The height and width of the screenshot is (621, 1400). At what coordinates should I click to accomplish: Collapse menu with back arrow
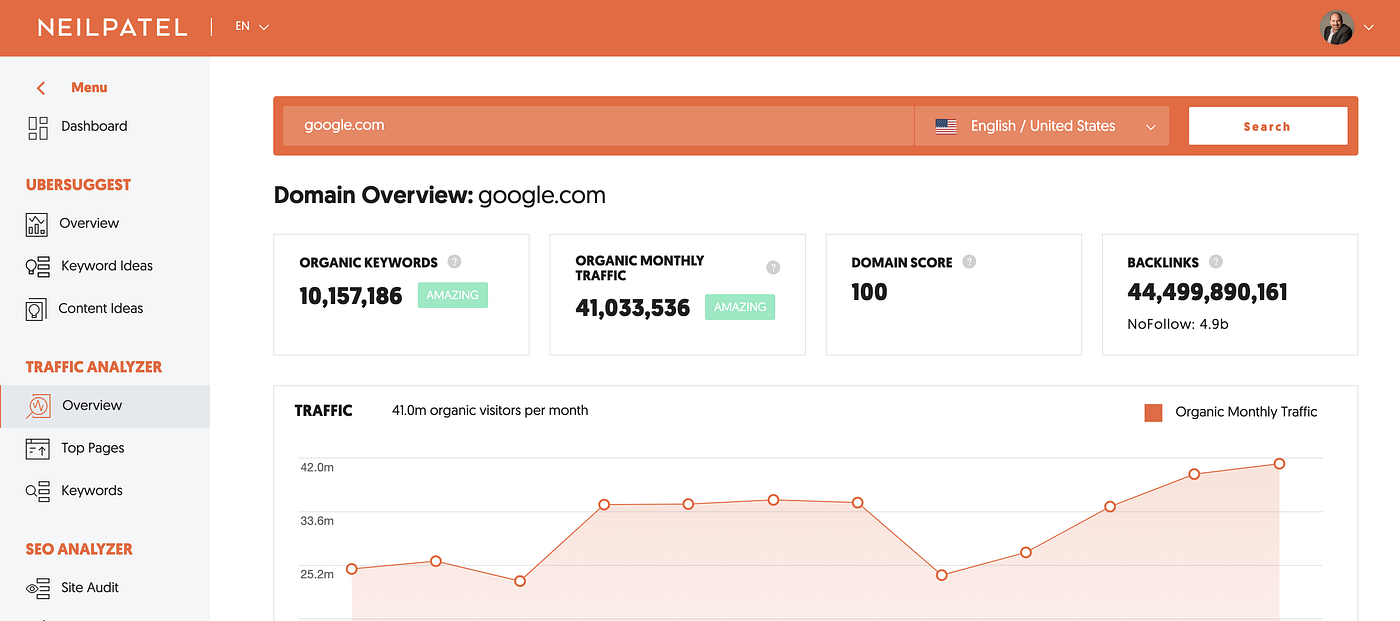click(41, 88)
